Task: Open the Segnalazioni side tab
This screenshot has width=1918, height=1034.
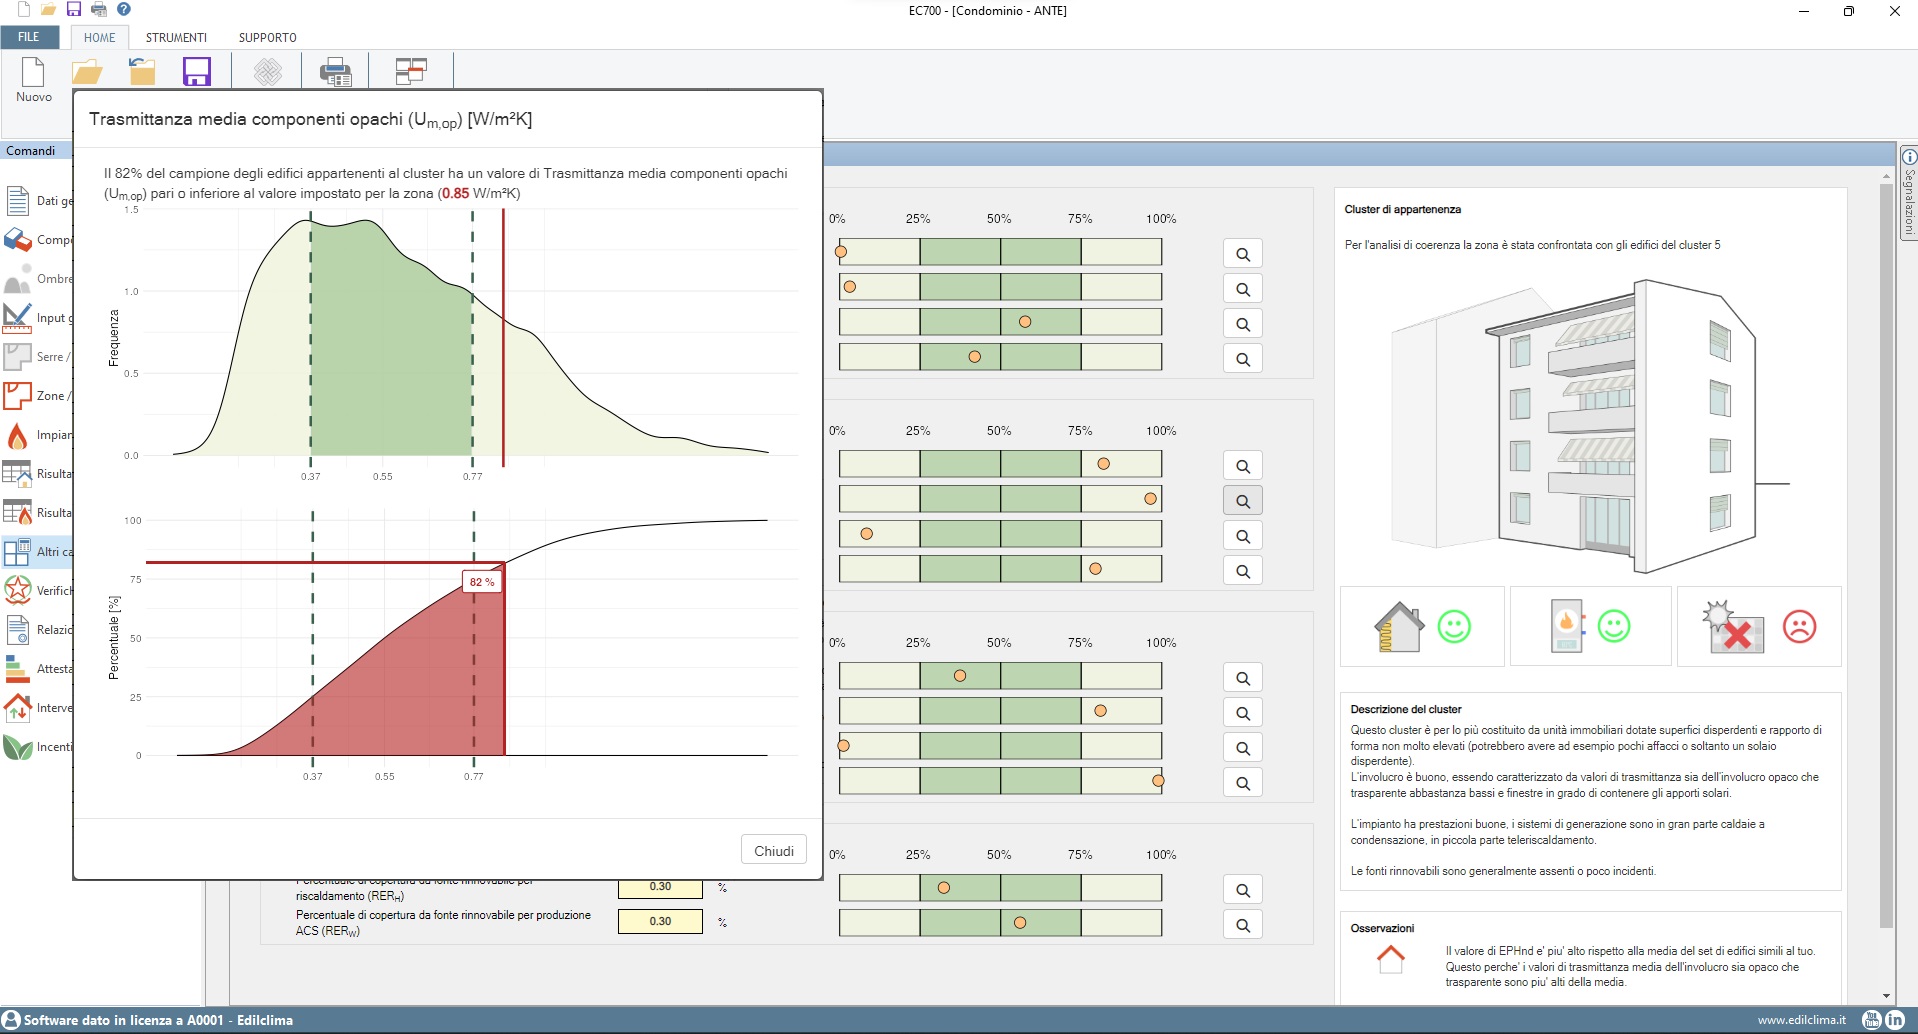Action: (x=1909, y=194)
